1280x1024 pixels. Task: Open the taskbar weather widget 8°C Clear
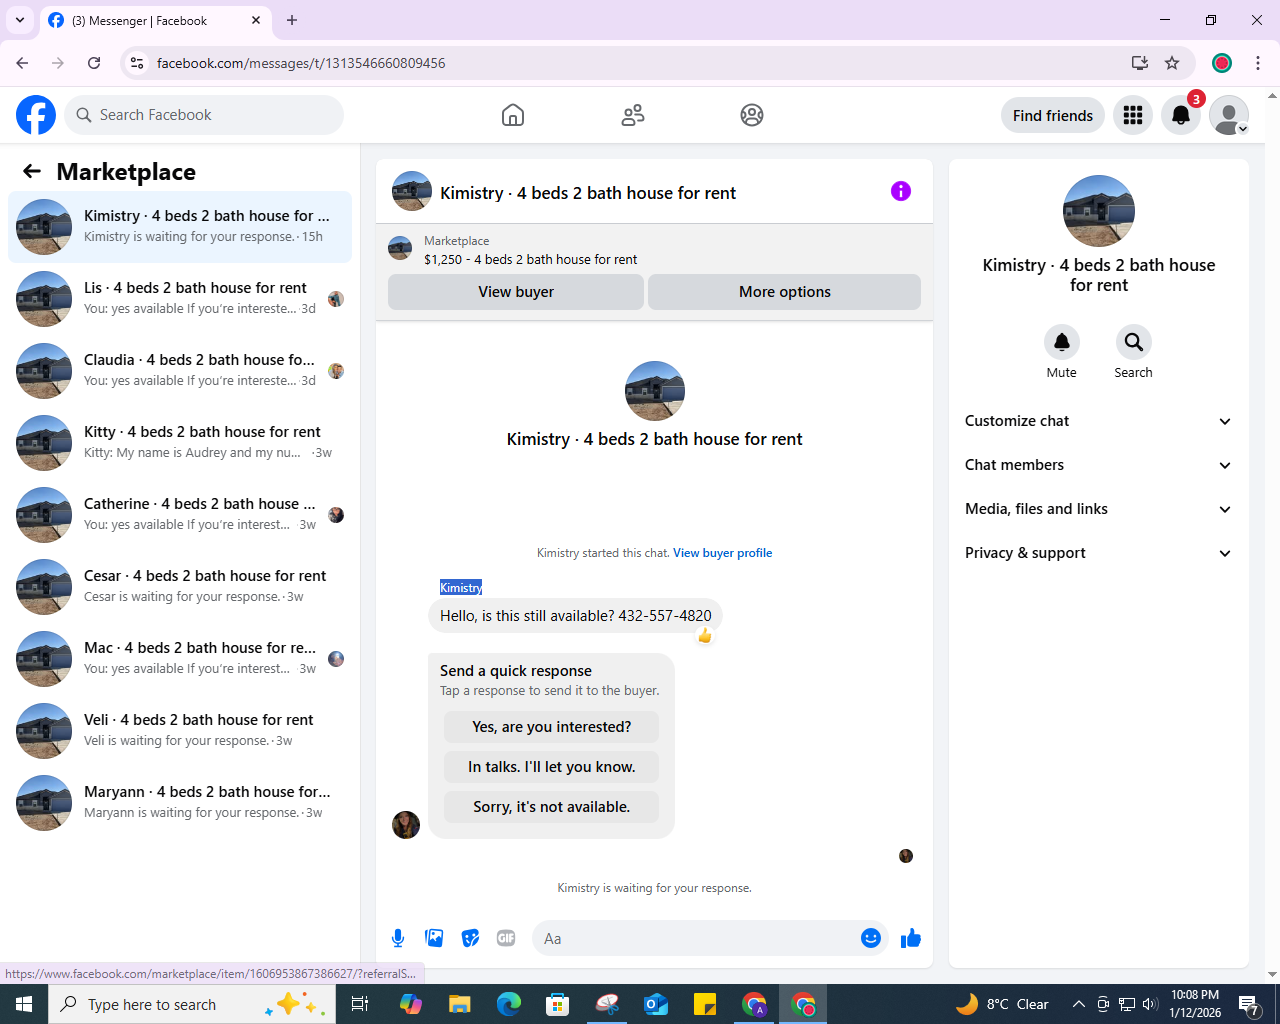(1002, 1004)
